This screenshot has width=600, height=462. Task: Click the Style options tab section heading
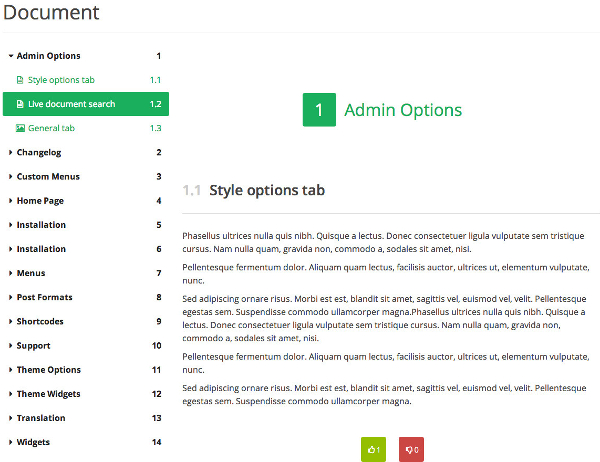click(267, 190)
